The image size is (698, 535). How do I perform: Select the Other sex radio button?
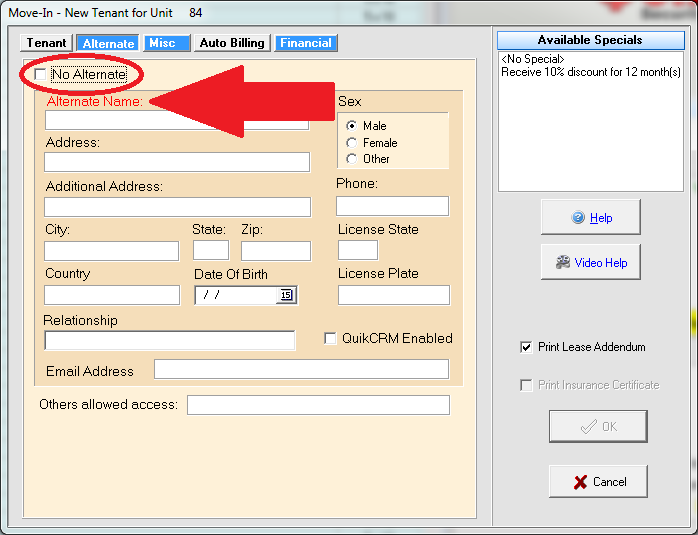[x=352, y=159]
